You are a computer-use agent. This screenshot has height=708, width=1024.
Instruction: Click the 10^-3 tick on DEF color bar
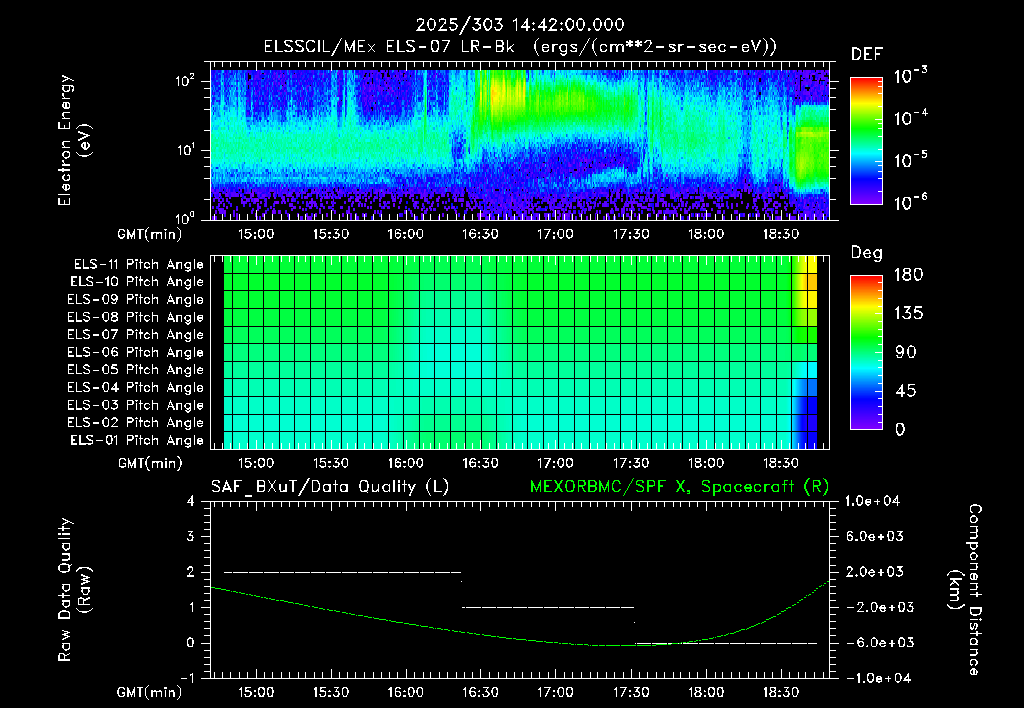pos(910,76)
